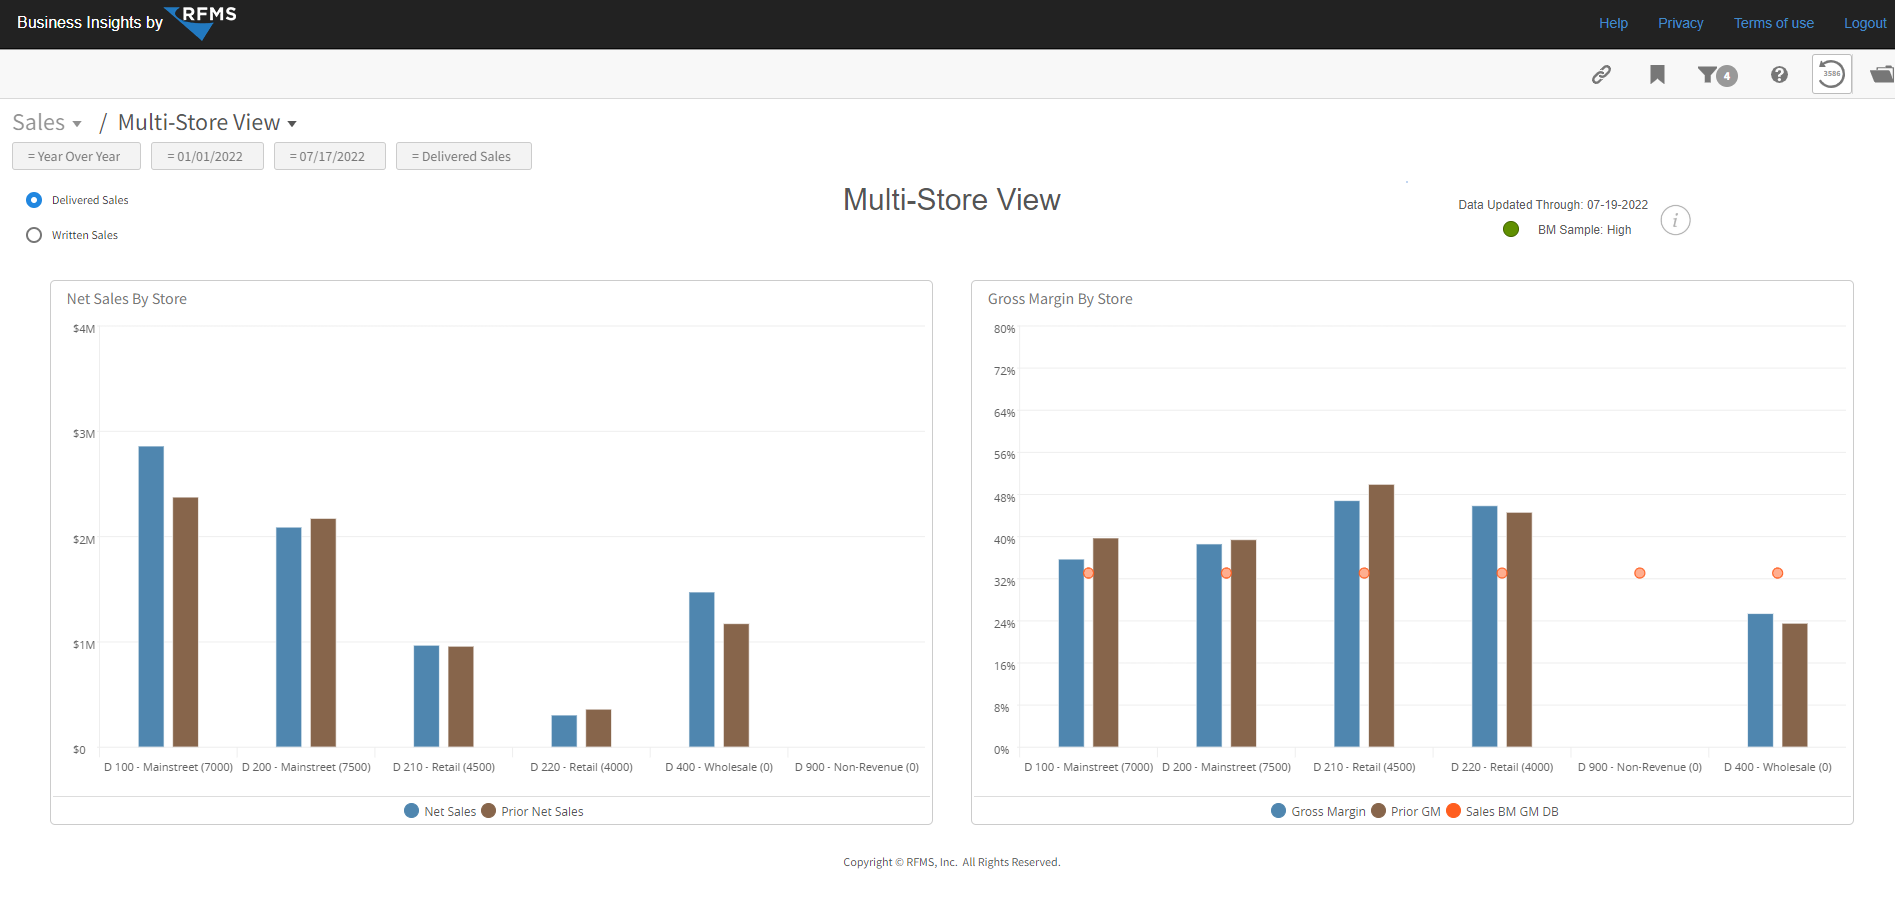The height and width of the screenshot is (897, 1895).
Task: Click the Logout link
Action: pyautogui.click(x=1865, y=23)
